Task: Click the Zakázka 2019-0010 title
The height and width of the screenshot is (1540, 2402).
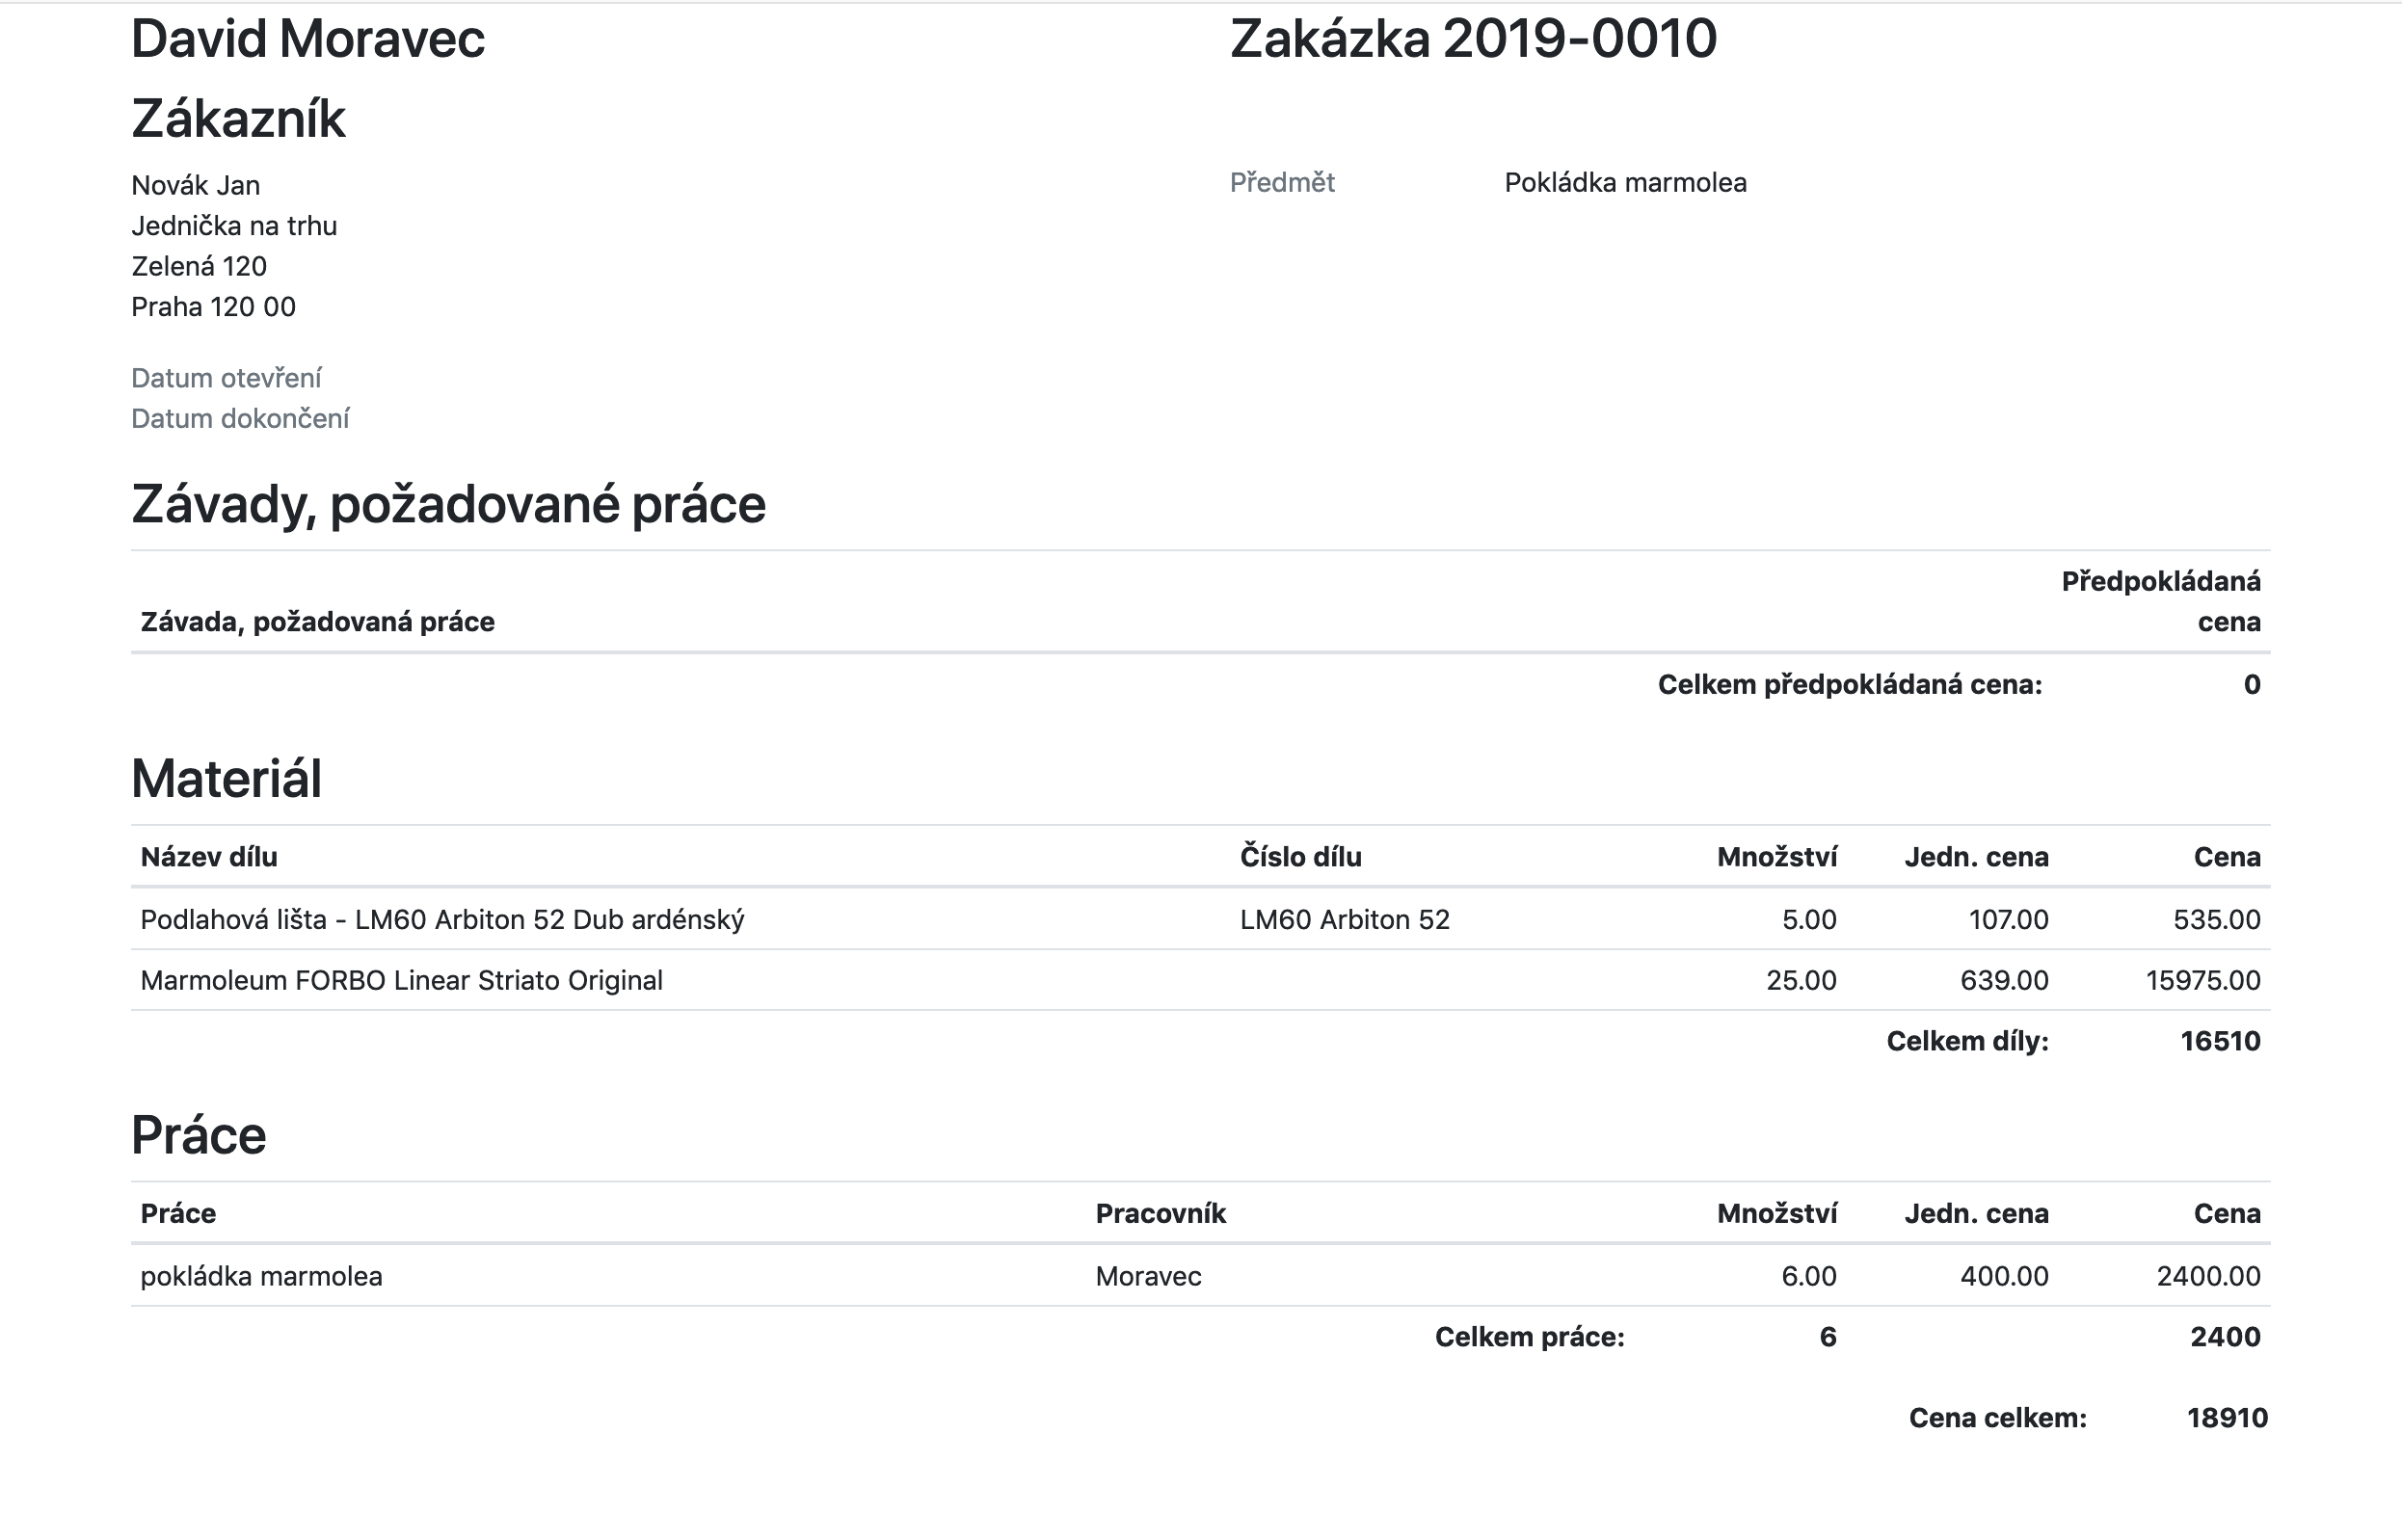Action: click(x=1472, y=40)
